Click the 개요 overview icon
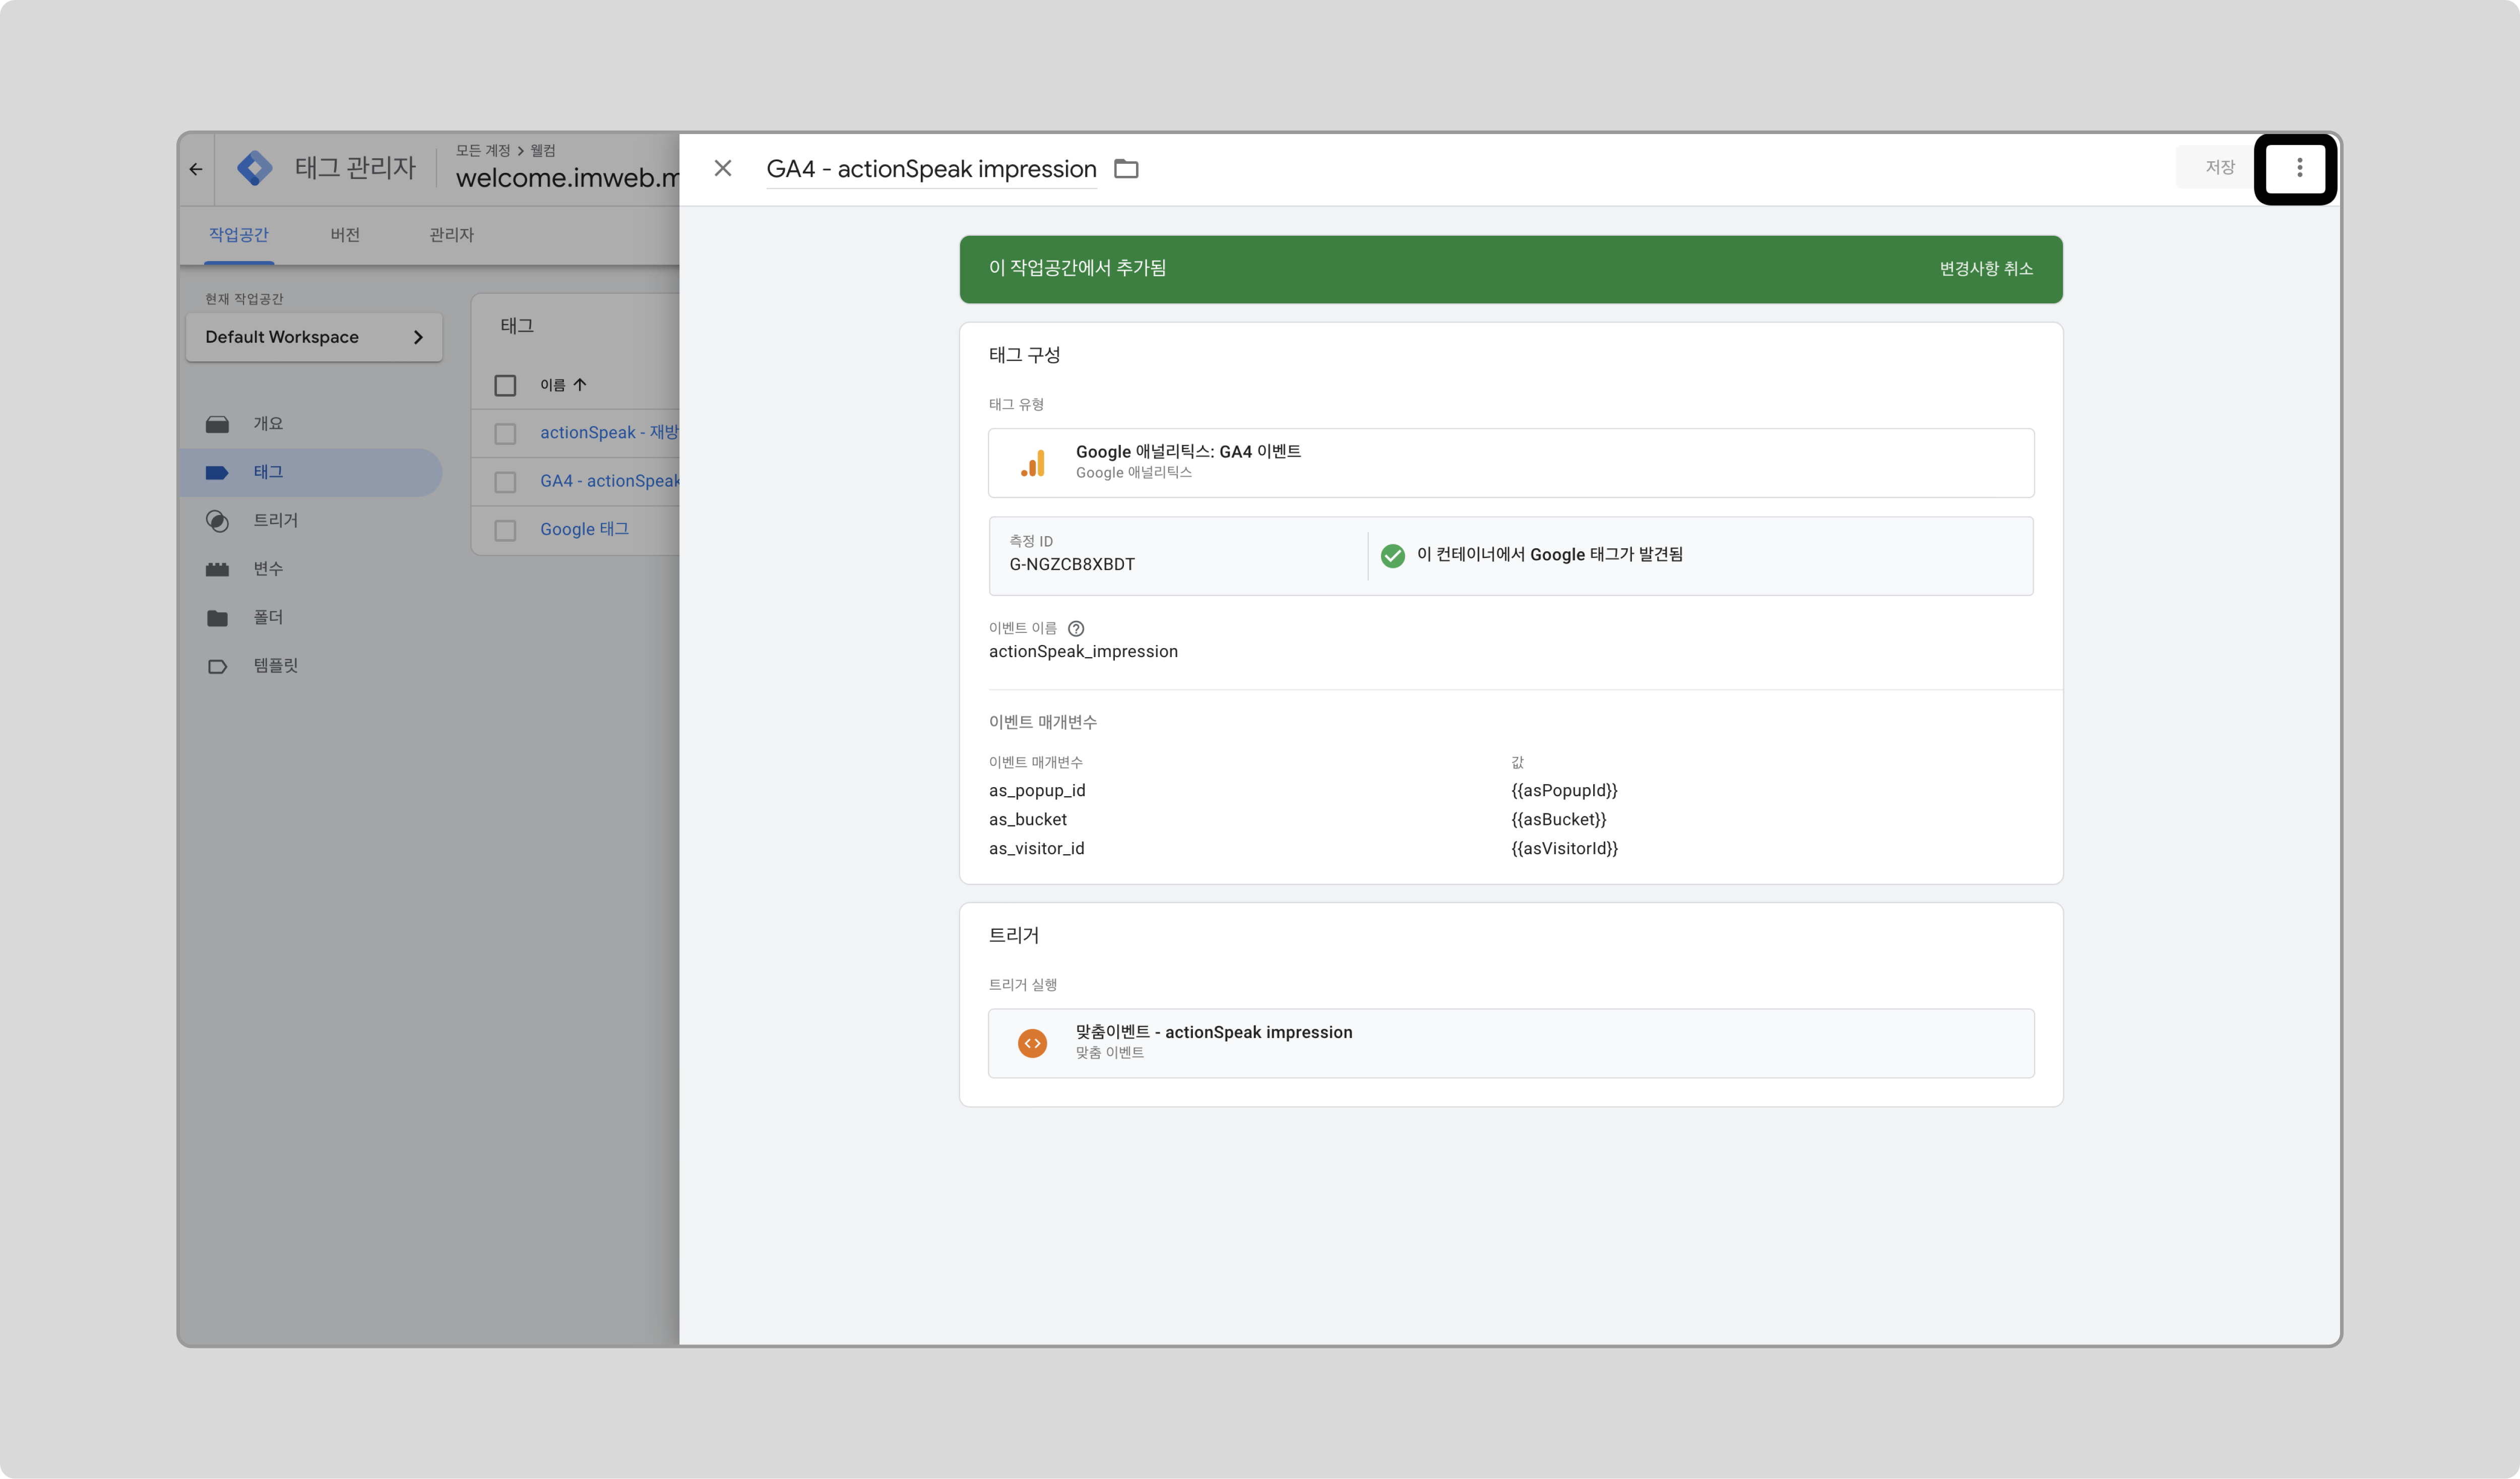 tap(217, 424)
